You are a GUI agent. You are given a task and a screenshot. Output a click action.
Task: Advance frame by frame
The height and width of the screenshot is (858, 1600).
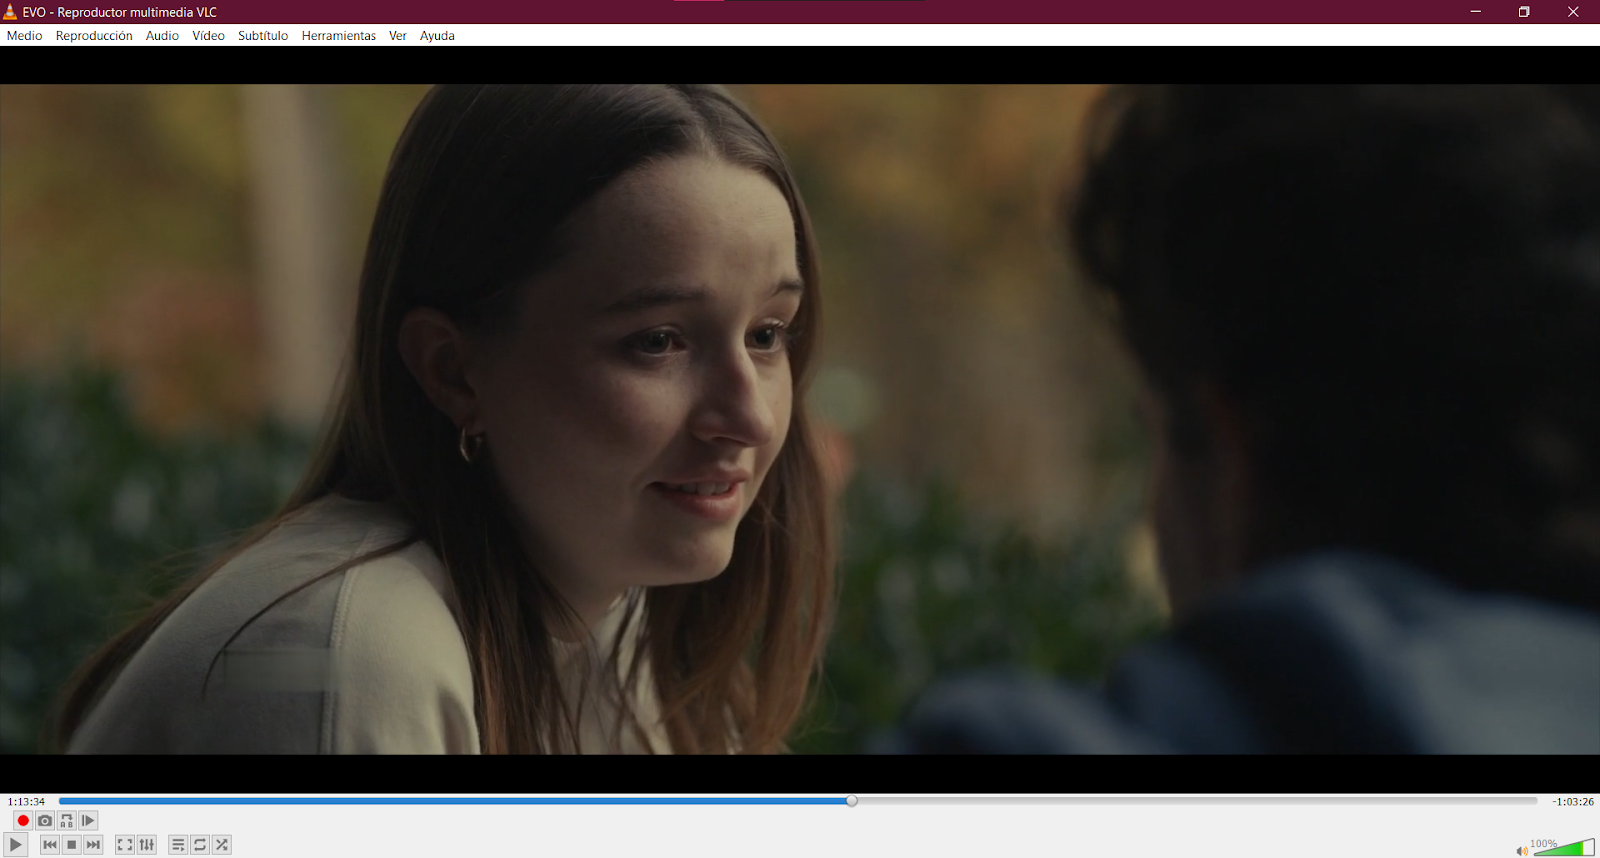[88, 820]
